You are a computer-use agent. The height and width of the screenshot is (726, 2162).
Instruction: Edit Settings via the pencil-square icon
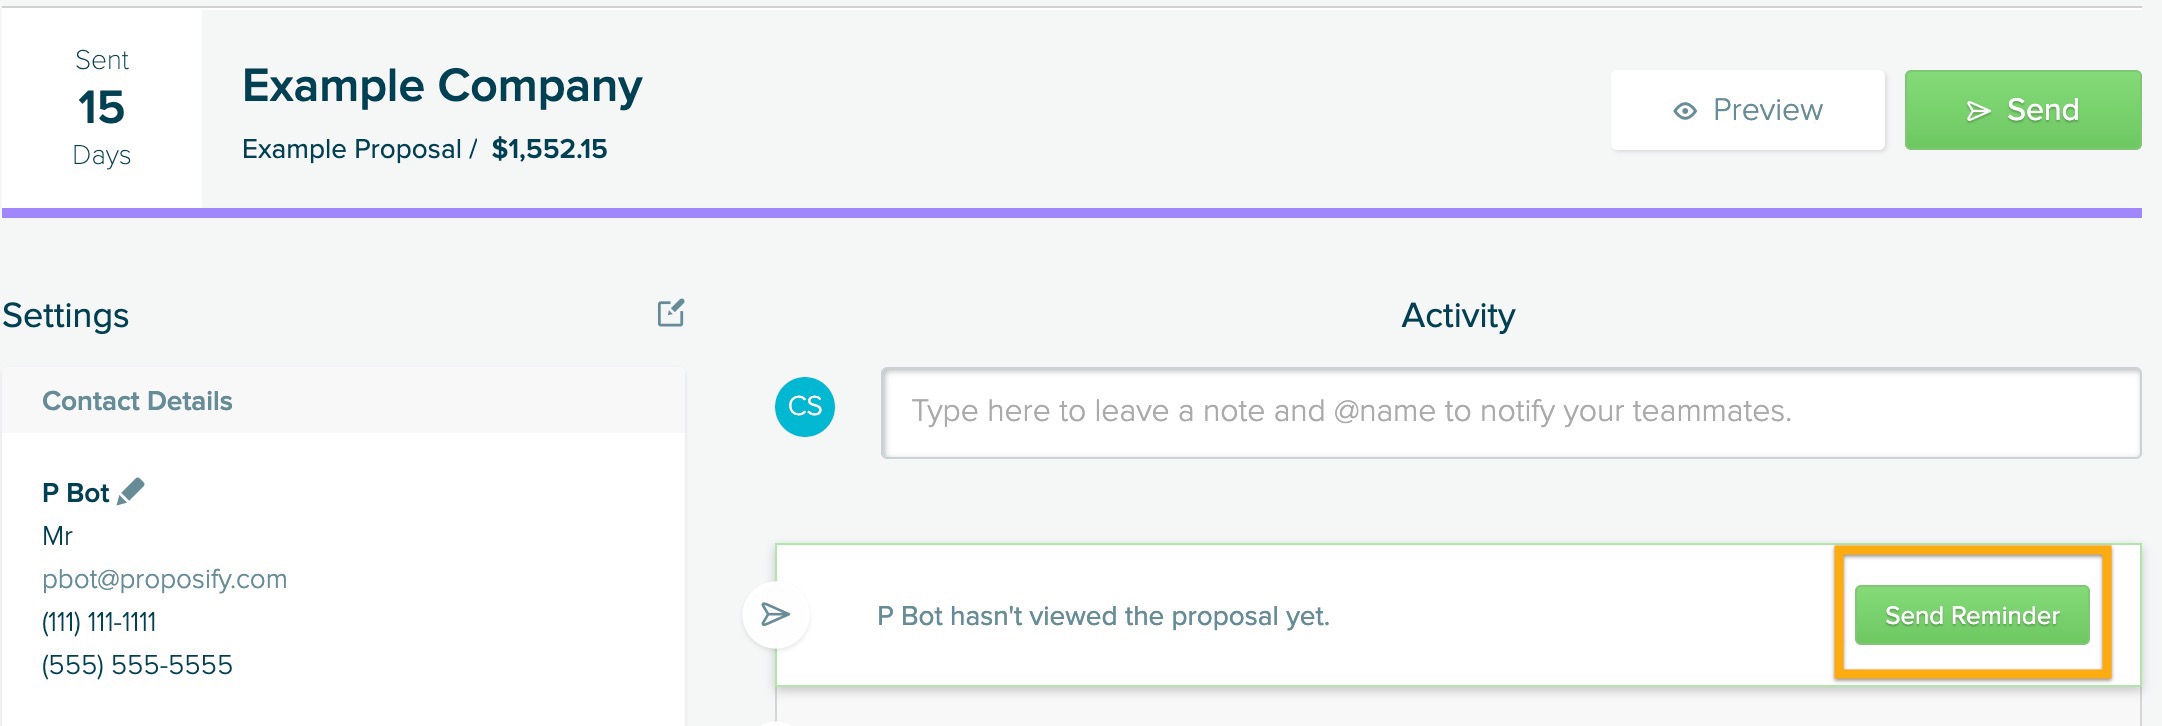pyautogui.click(x=671, y=313)
